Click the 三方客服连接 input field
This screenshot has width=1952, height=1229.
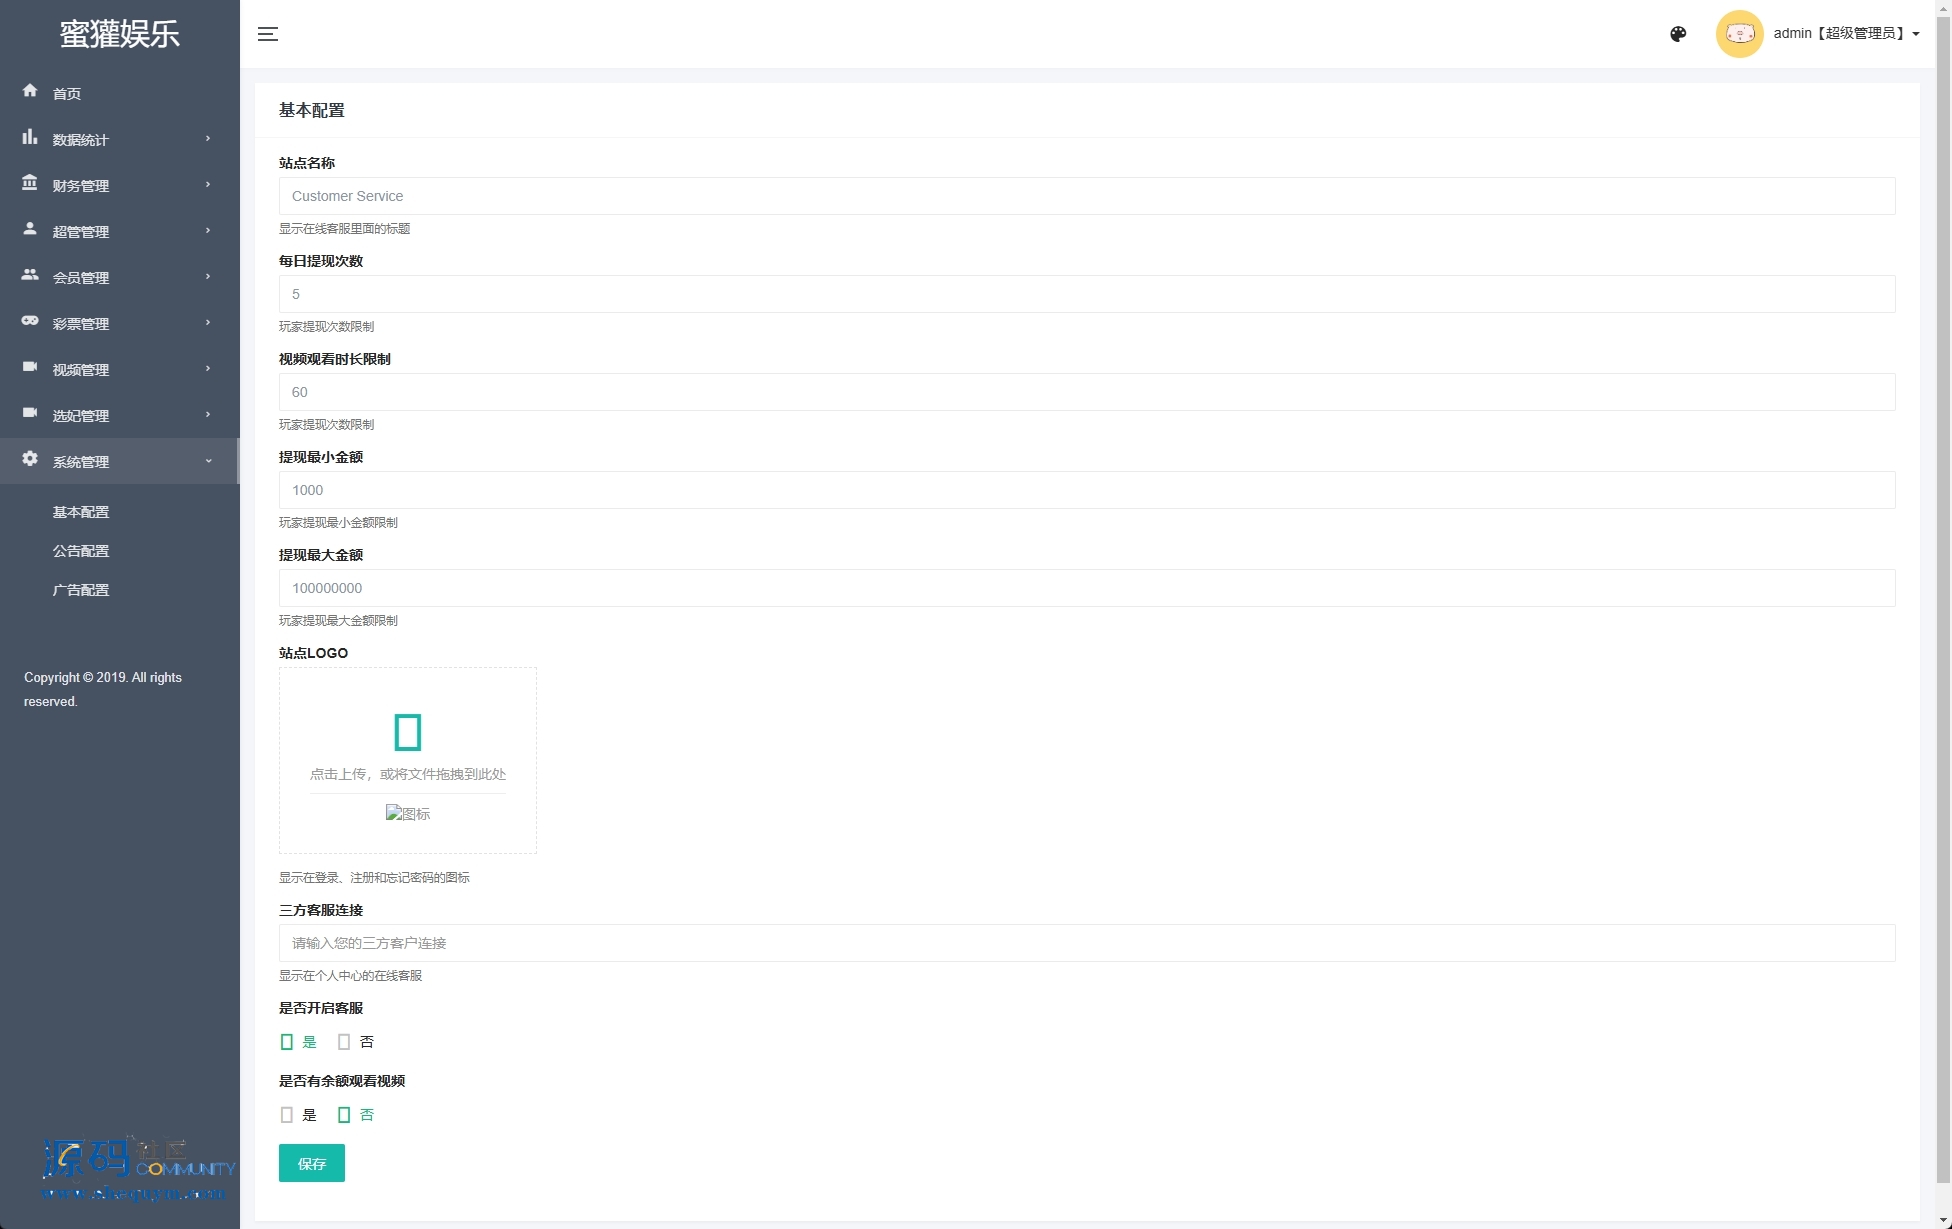pos(1086,943)
